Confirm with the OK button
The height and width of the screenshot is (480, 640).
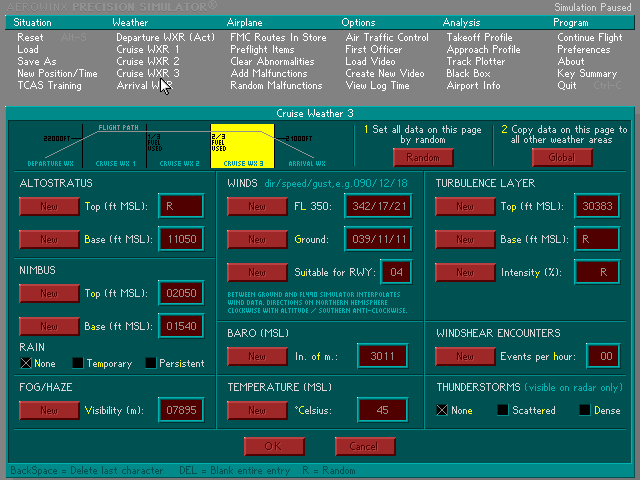[274, 446]
